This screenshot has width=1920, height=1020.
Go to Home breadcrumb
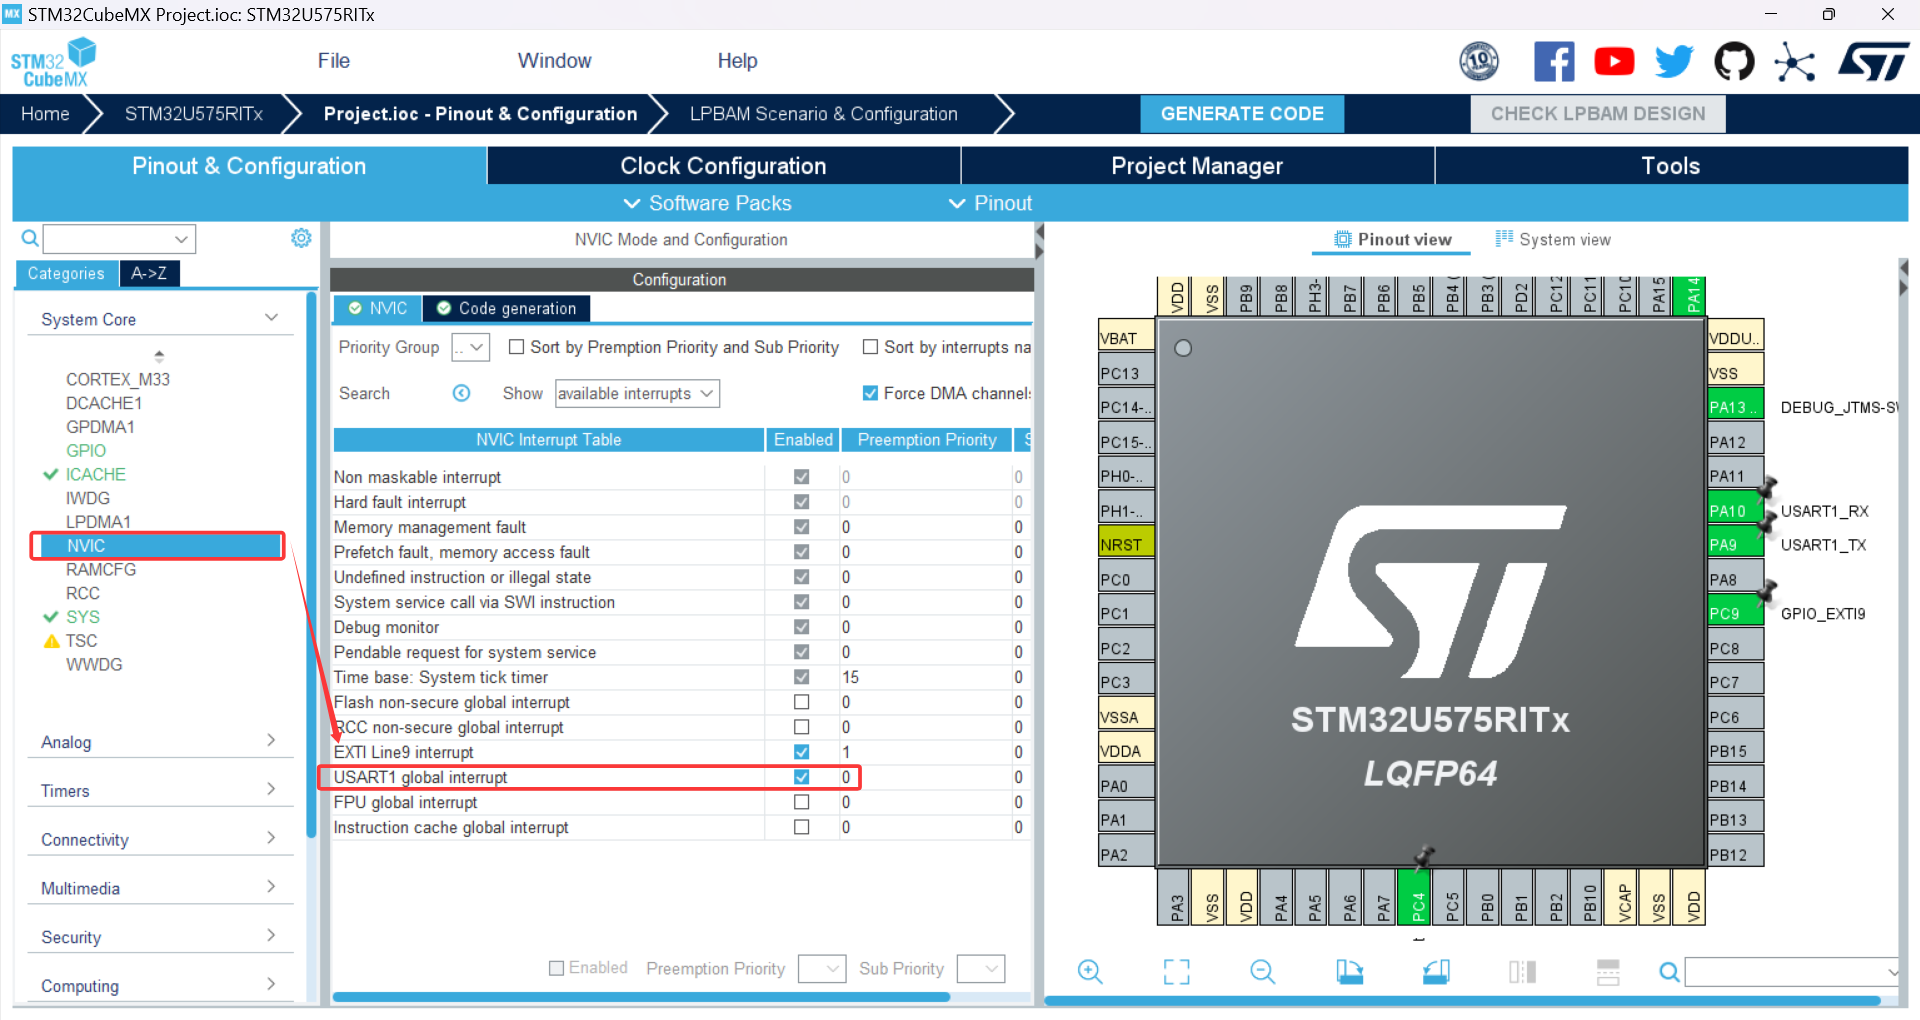tap(45, 114)
